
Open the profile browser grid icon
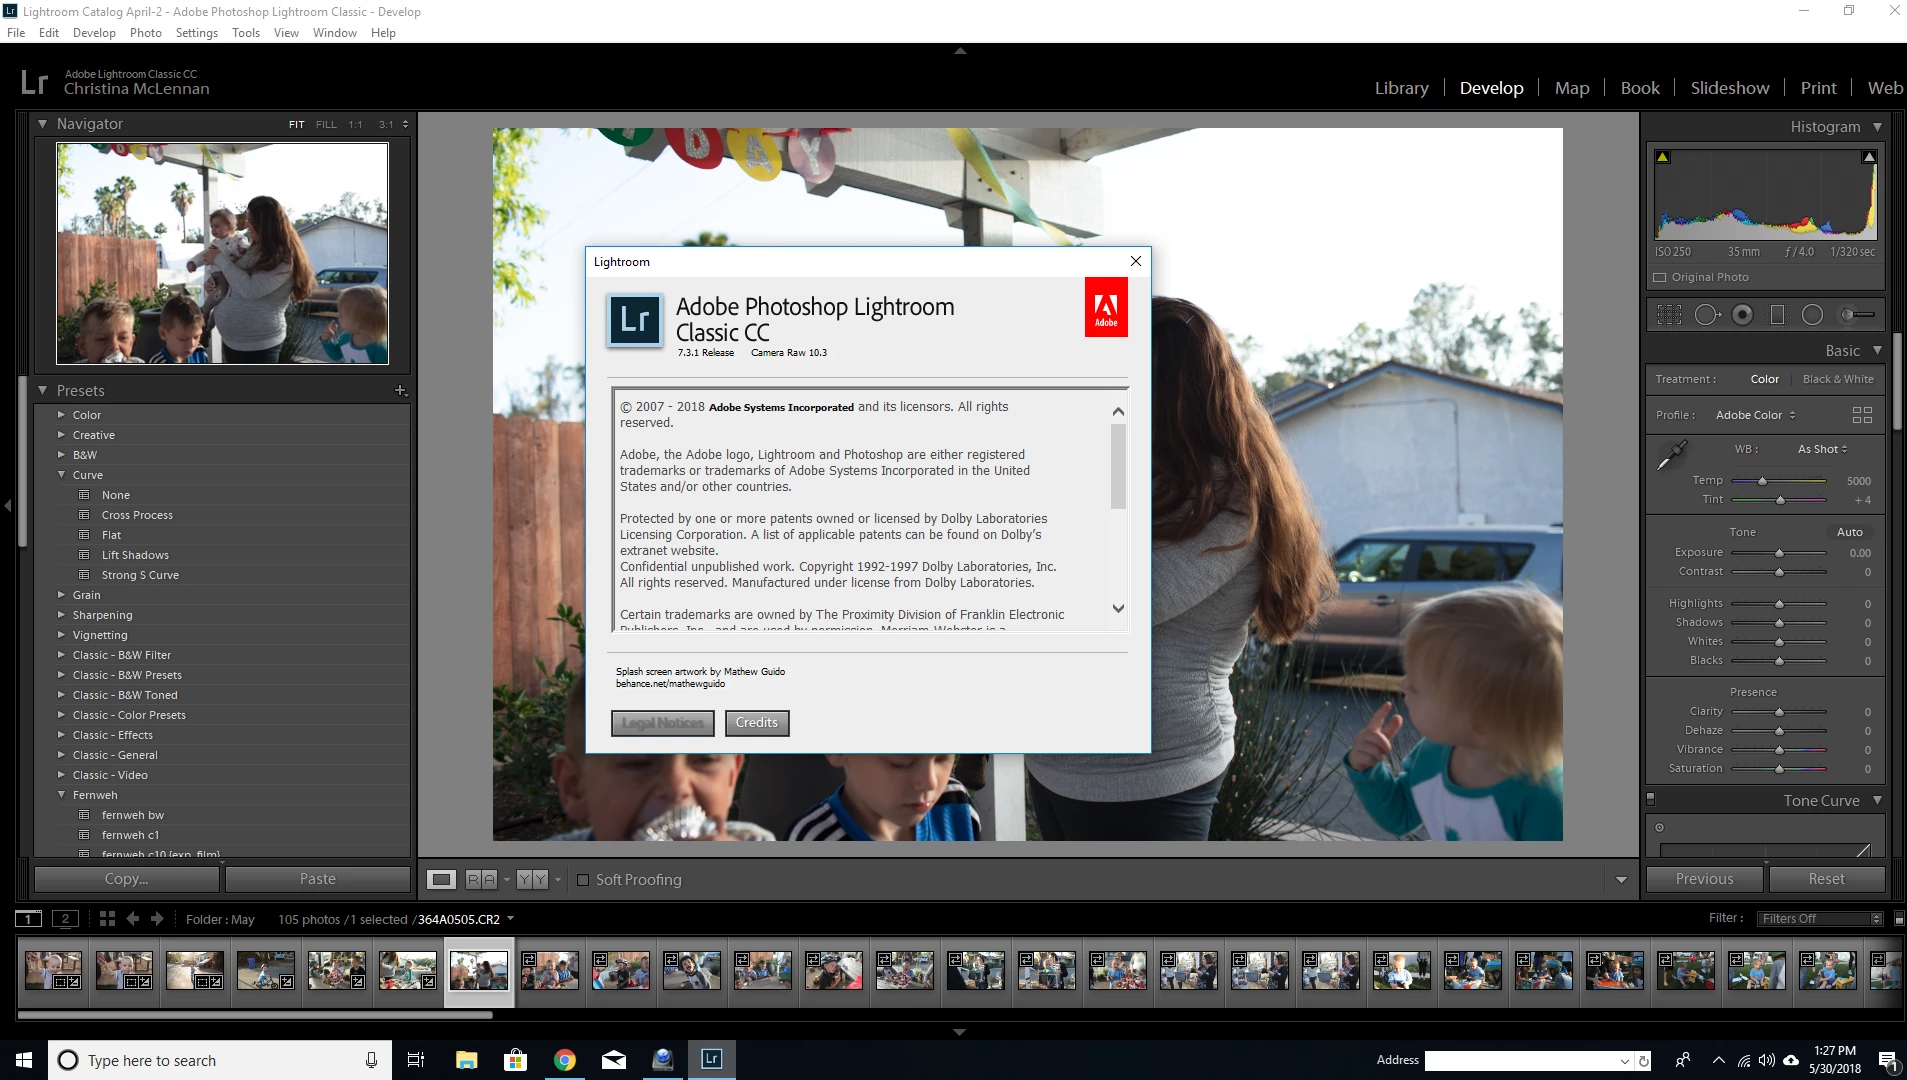1862,415
